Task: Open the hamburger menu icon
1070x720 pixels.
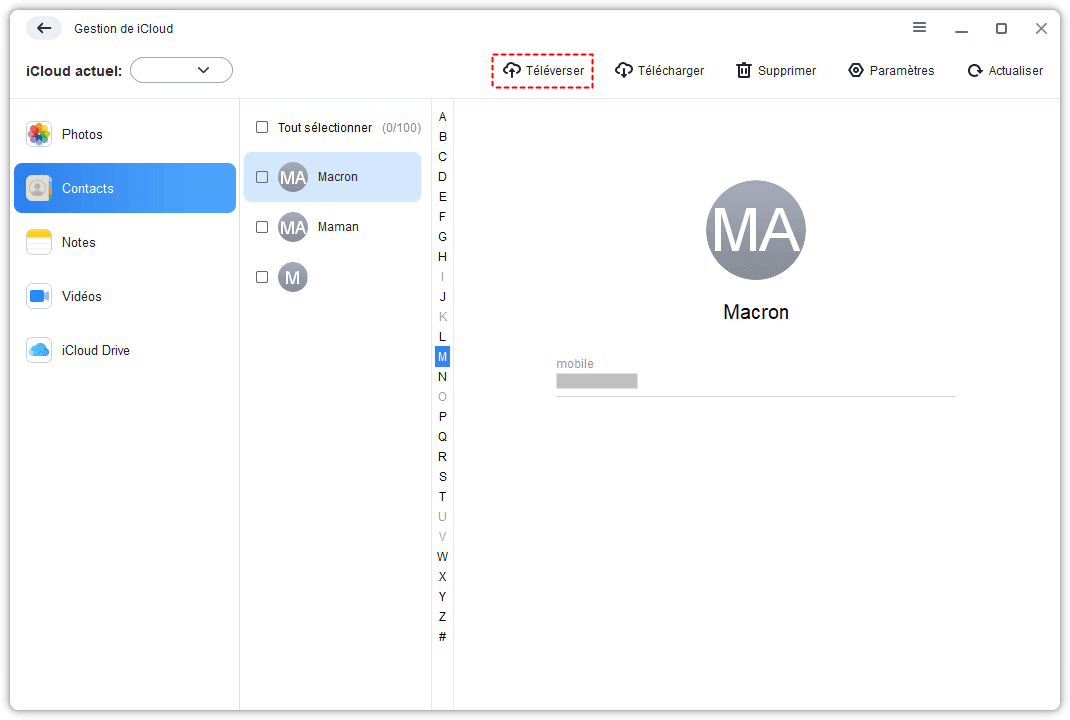Action: [x=919, y=27]
